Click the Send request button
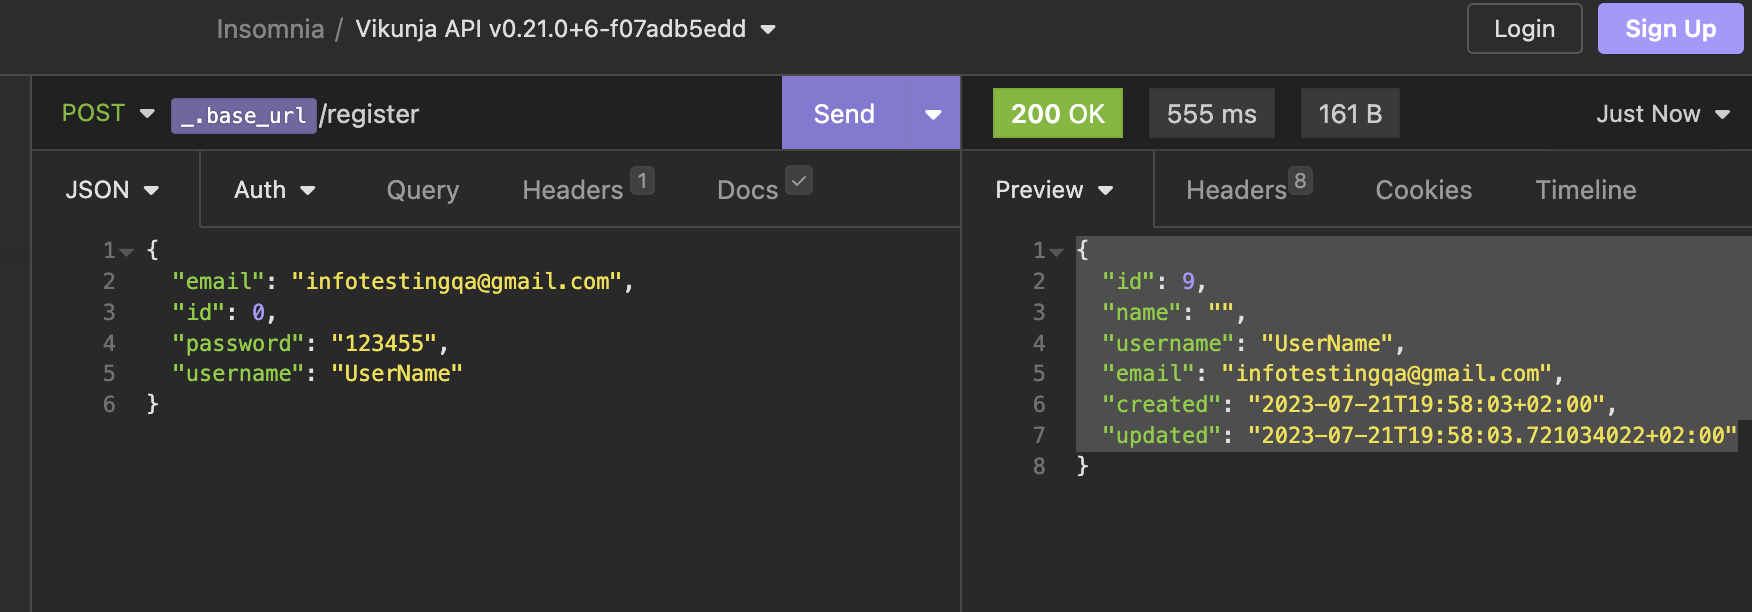 [x=844, y=114]
